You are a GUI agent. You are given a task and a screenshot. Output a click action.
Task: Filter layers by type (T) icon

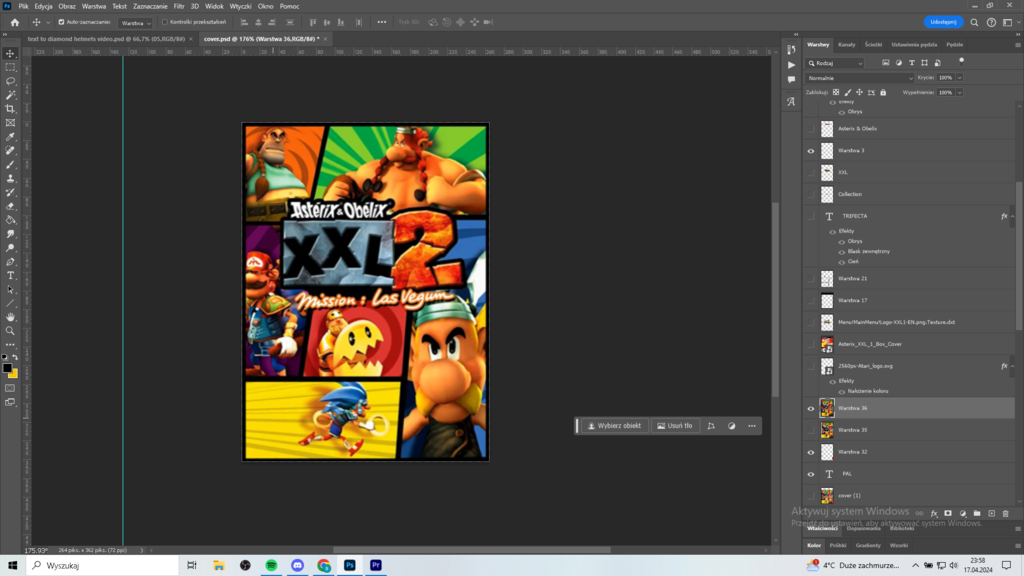912,63
